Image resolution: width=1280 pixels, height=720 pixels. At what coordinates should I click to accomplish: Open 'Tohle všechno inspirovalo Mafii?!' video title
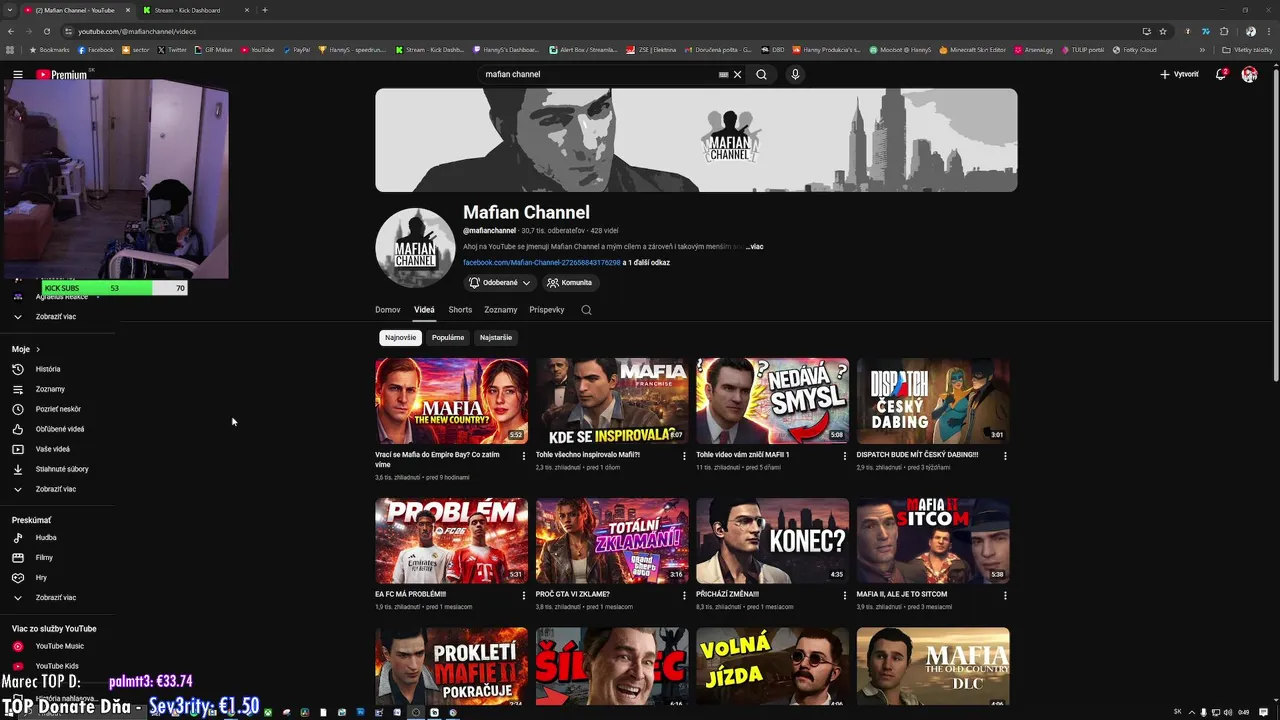tap(588, 455)
